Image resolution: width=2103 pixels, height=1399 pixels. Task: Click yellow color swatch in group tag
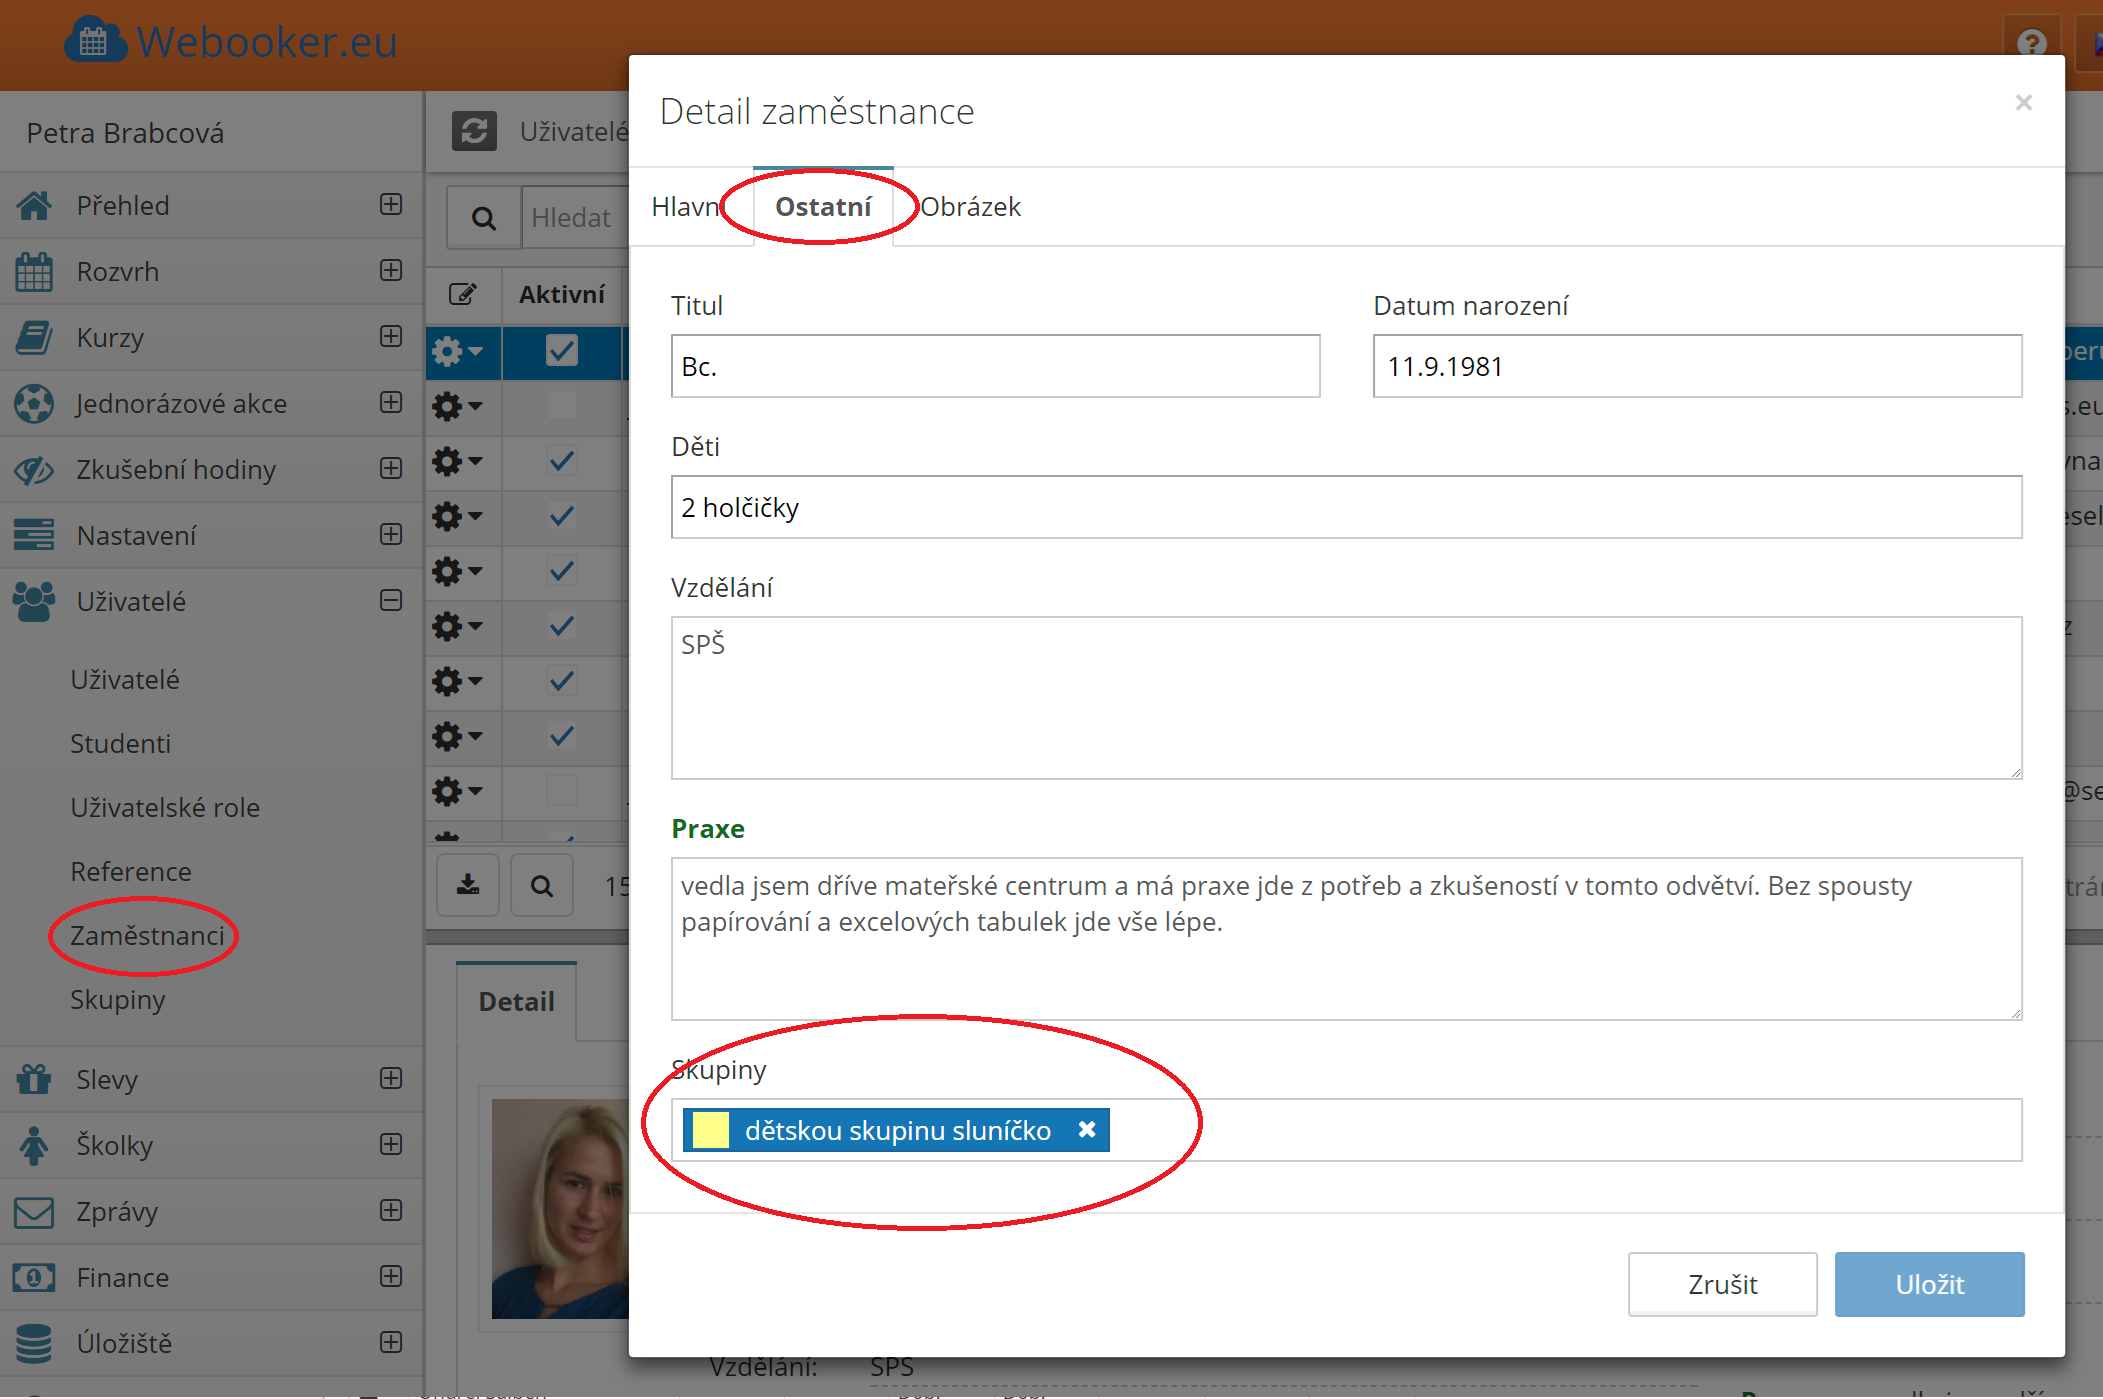[711, 1130]
